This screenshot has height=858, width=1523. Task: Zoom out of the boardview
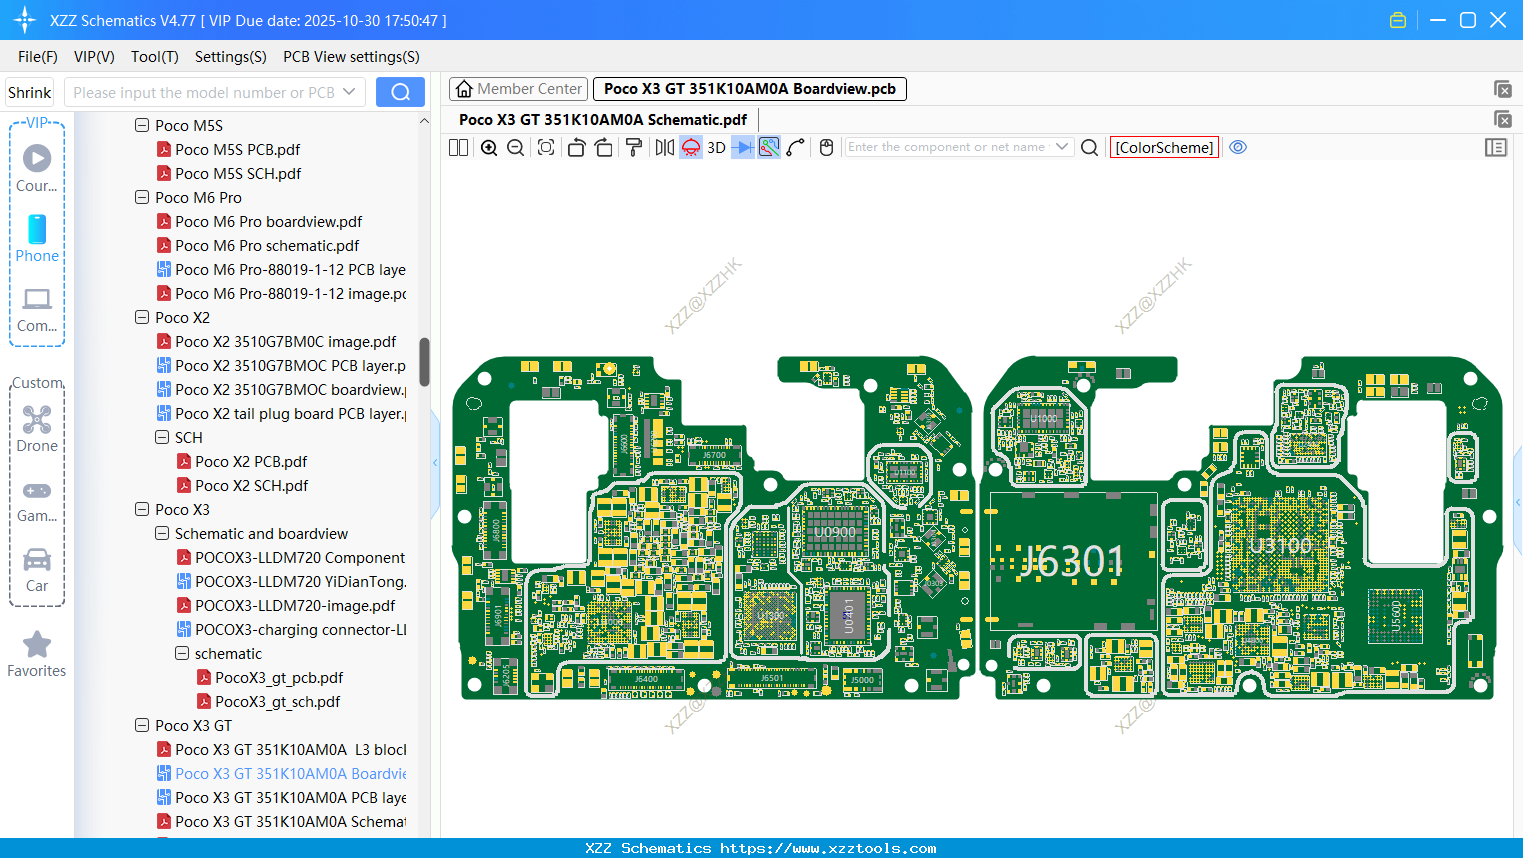[516, 147]
